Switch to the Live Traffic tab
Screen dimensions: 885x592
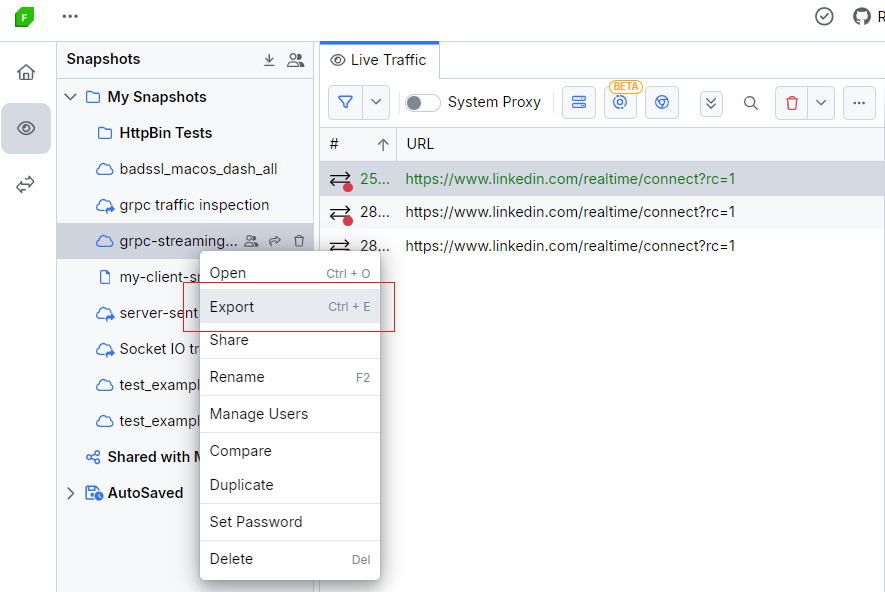click(379, 59)
